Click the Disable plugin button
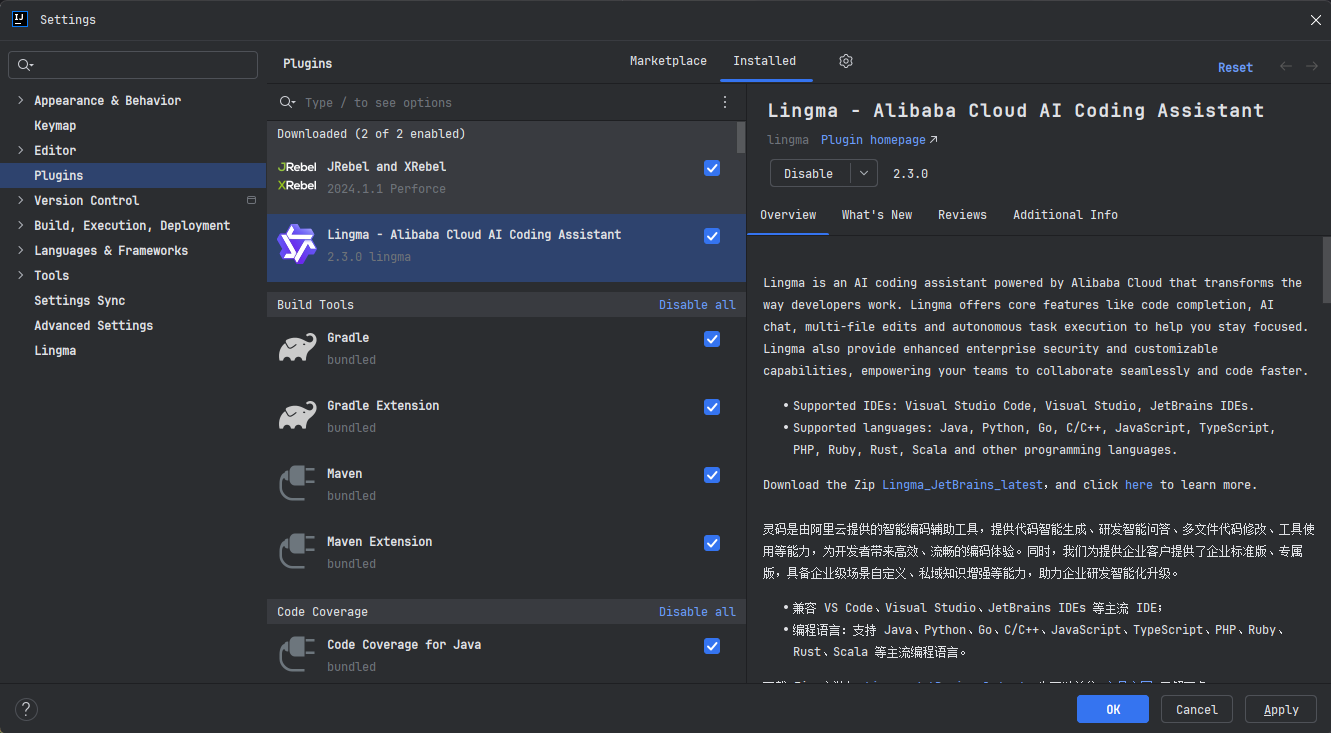Viewport: 1331px width, 733px height. tap(809, 173)
